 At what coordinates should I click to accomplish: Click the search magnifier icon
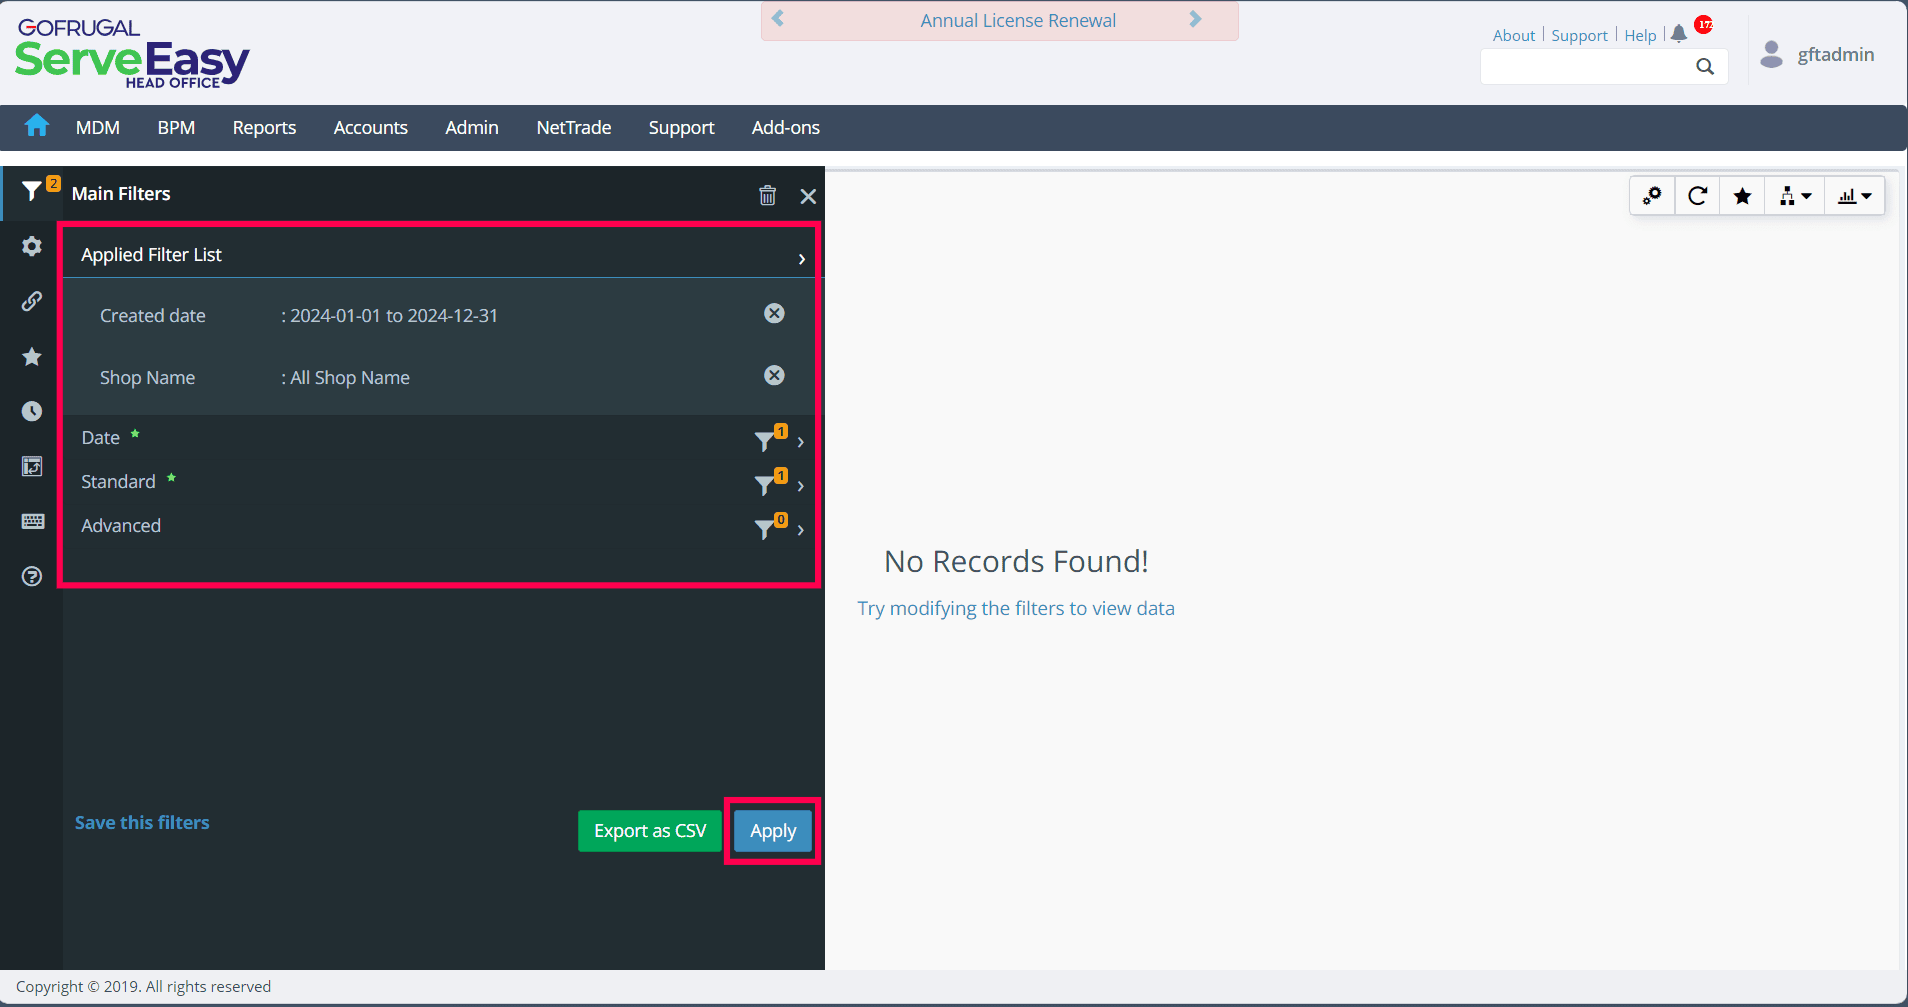[1705, 67]
